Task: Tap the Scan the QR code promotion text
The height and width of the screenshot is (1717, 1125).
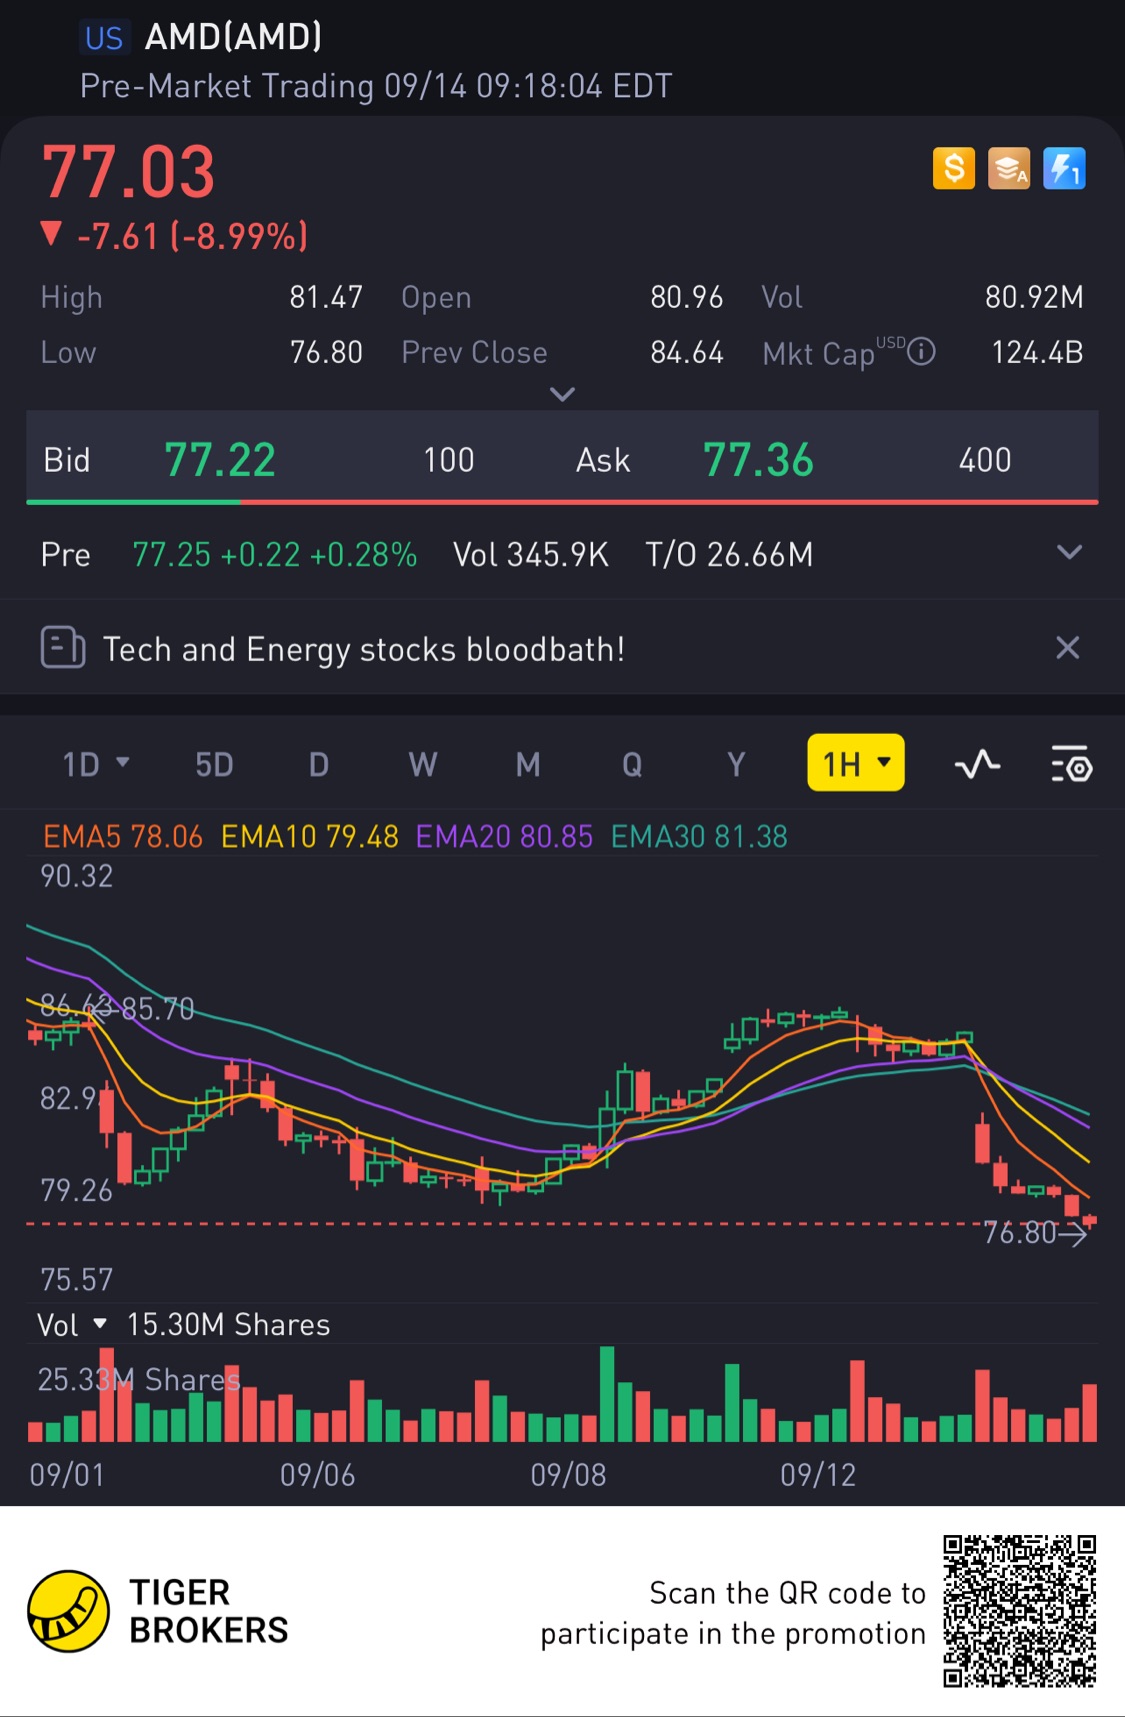Action: coord(733,1613)
